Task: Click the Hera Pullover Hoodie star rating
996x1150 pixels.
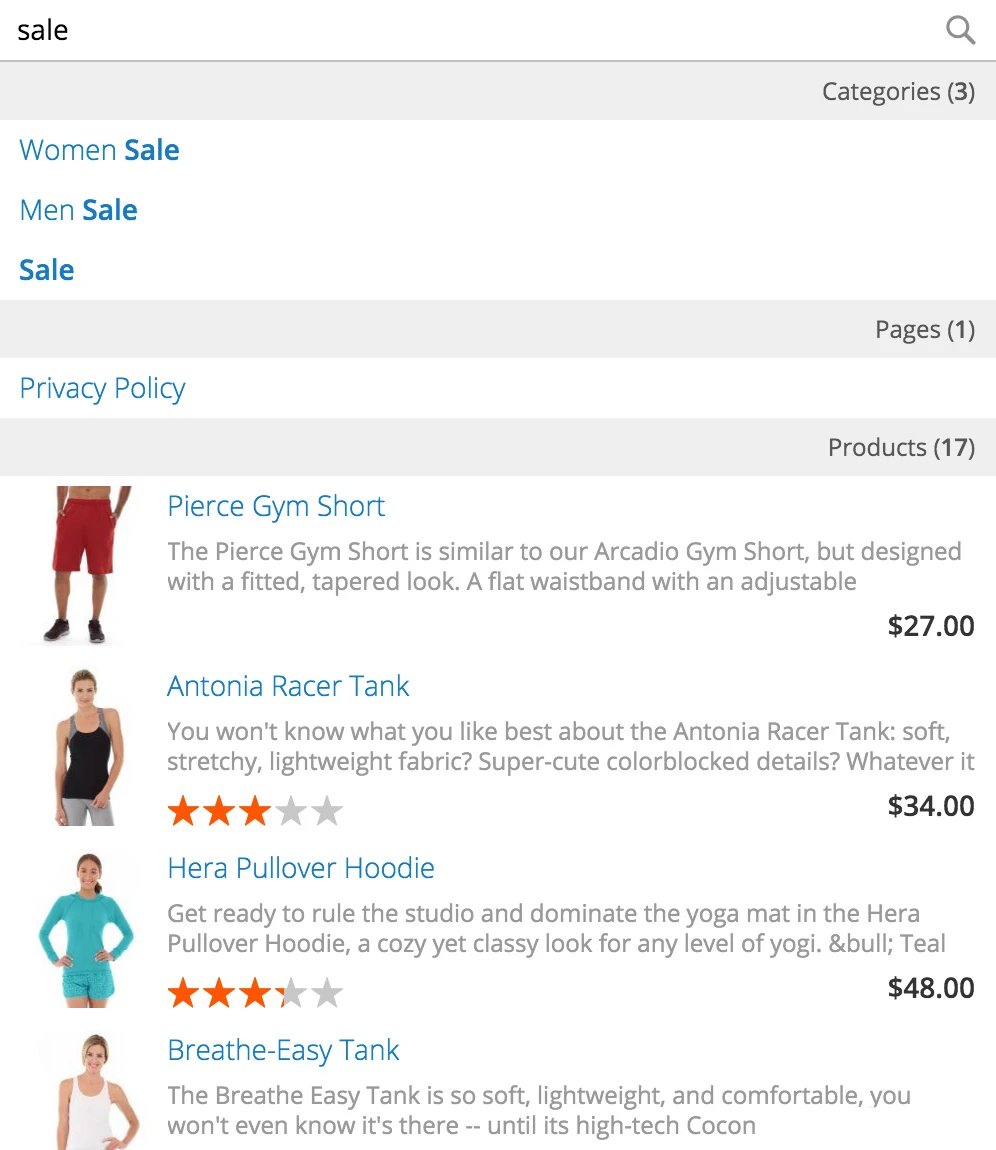Action: (255, 993)
